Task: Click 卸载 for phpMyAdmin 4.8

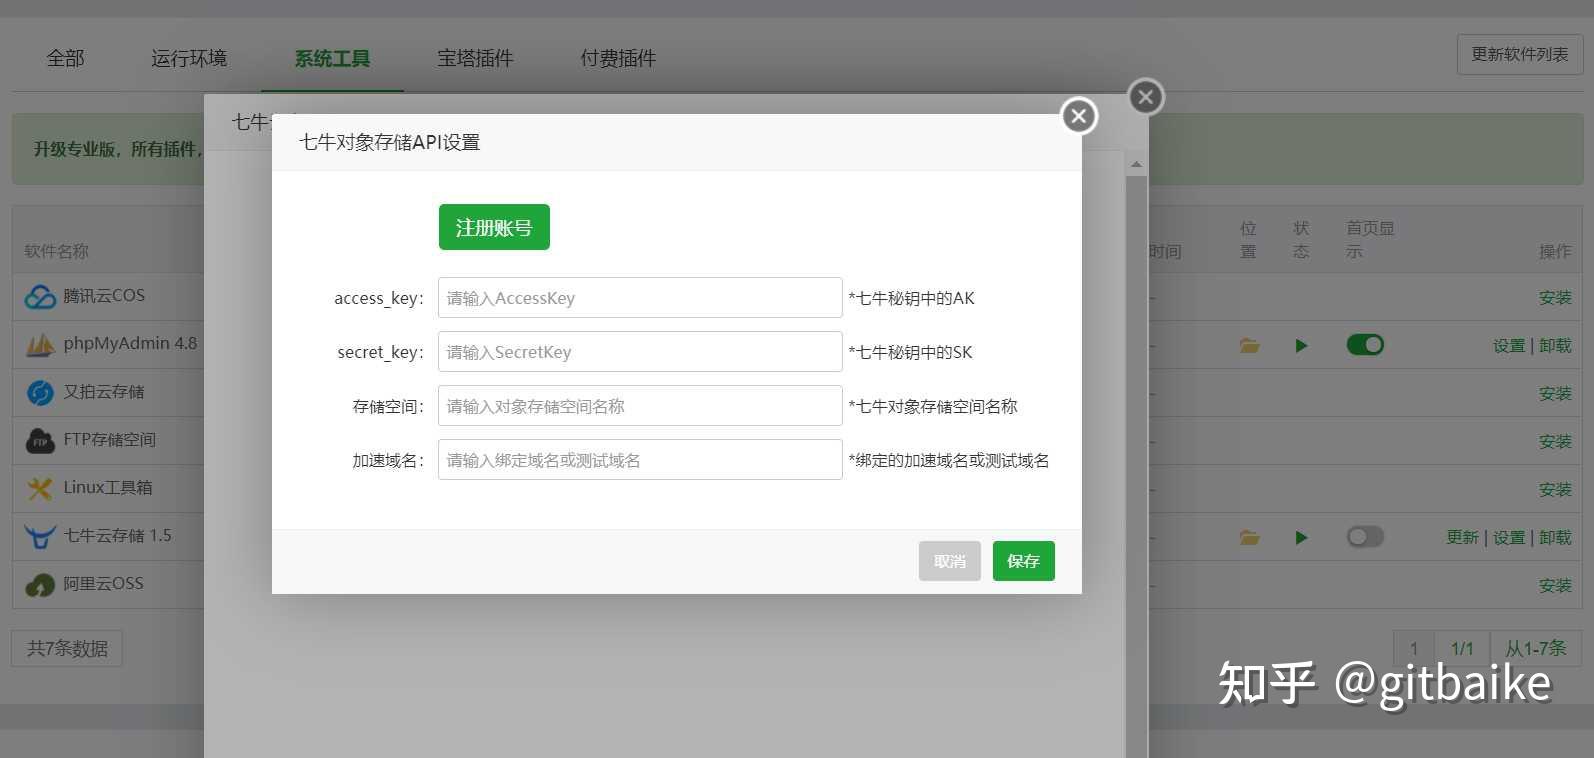Action: [1555, 346]
